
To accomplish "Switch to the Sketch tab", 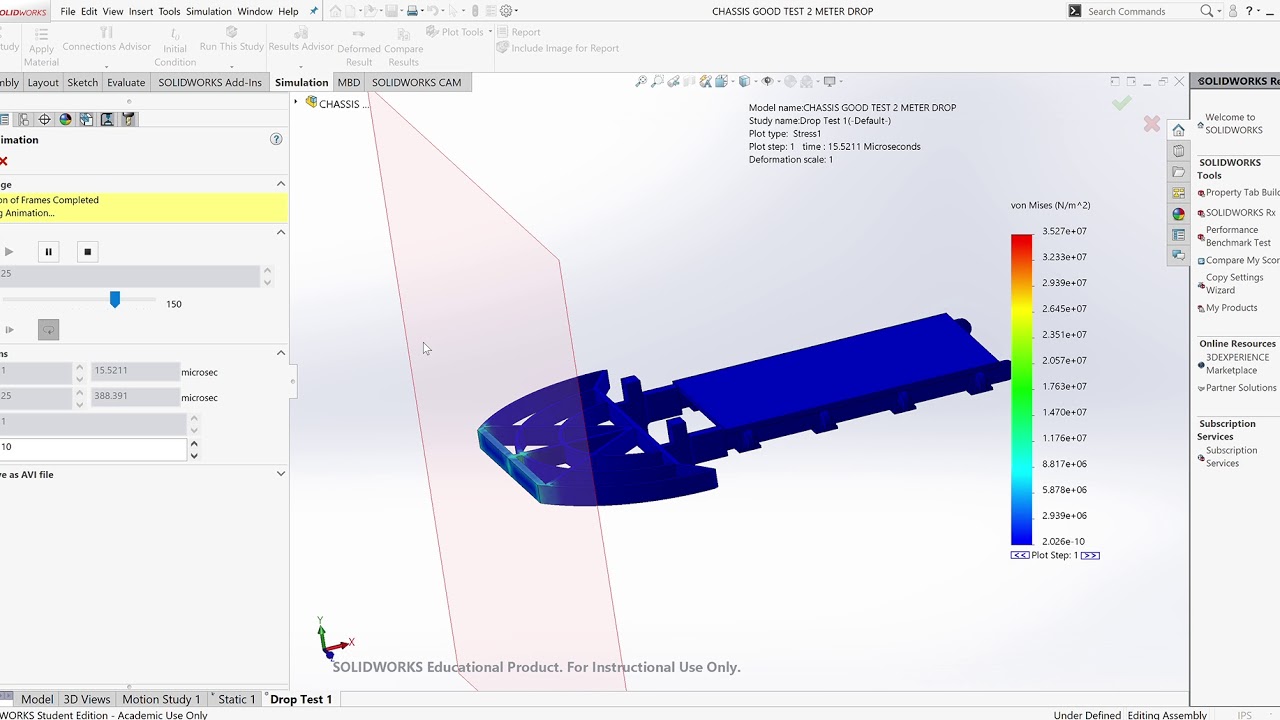I will pyautogui.click(x=82, y=82).
